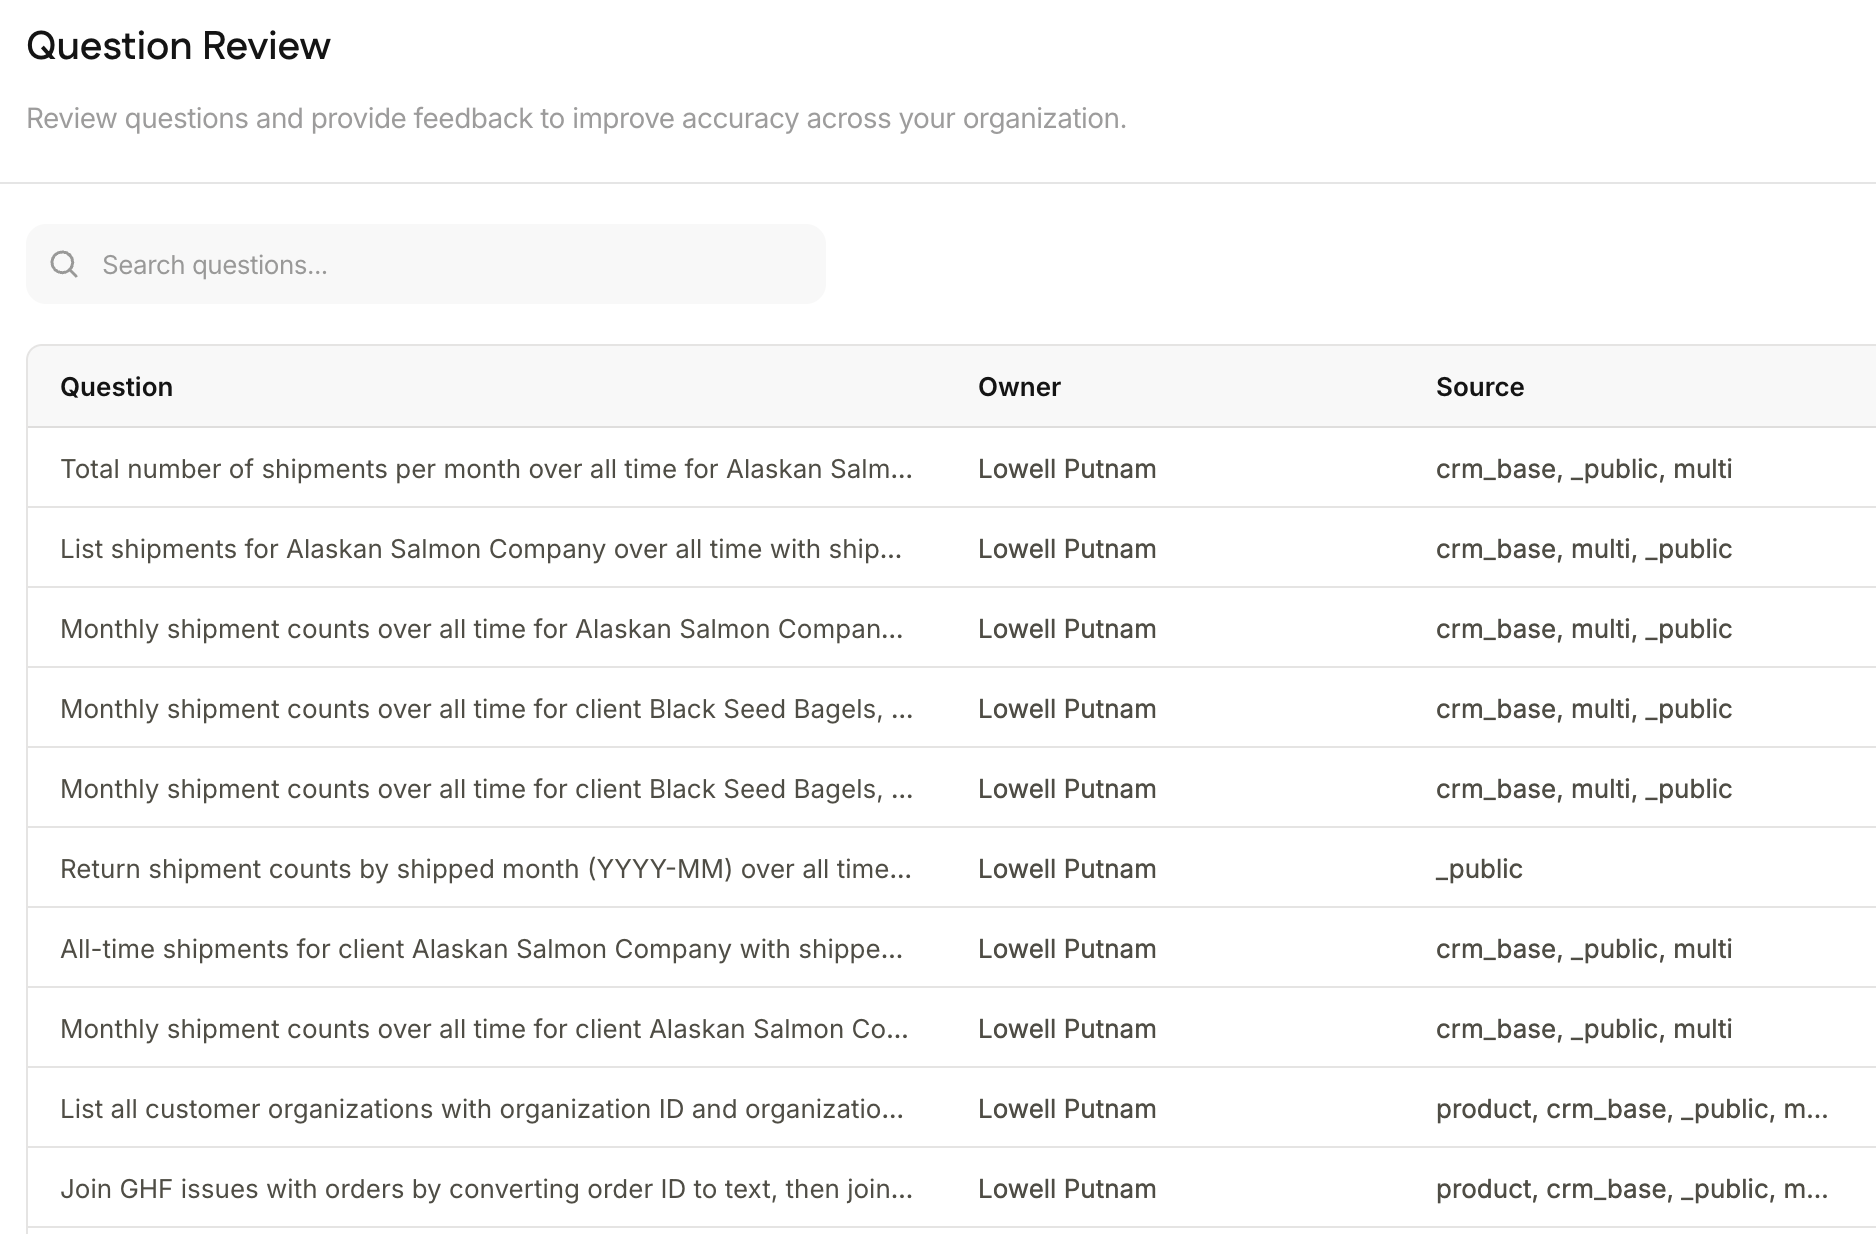Click Lowell Putnam owner in 'All-time shipments' row
This screenshot has height=1234, width=1876.
(1067, 949)
